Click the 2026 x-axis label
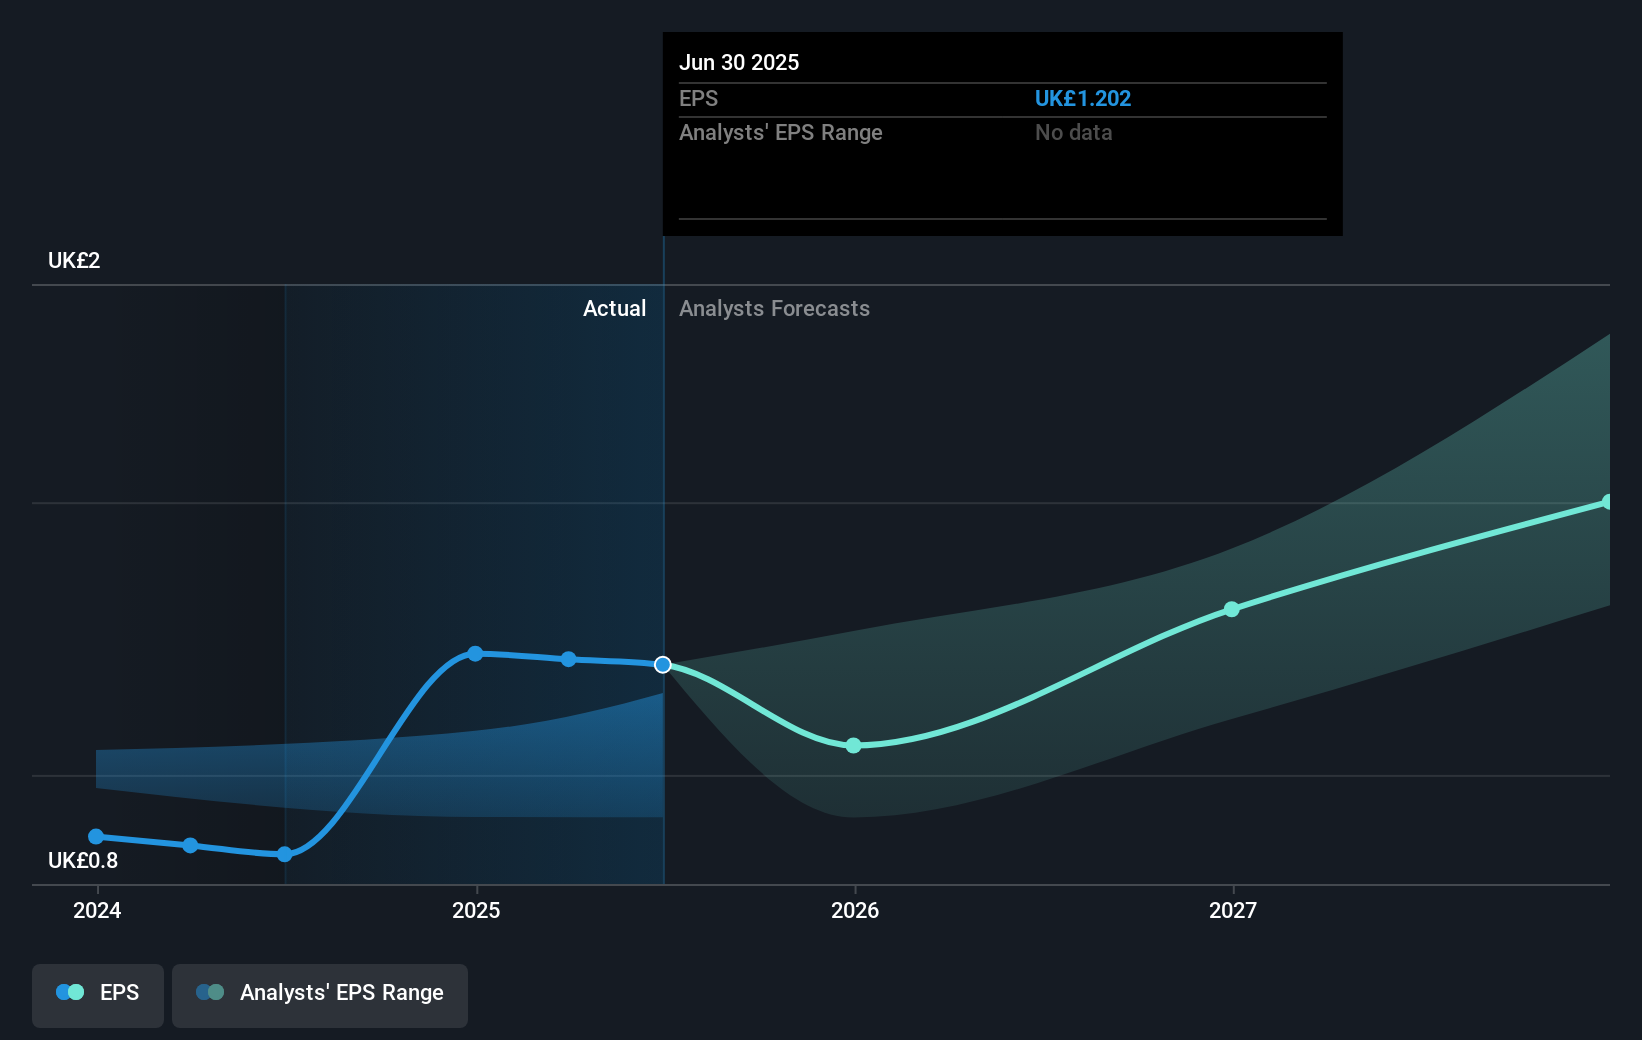 tap(855, 910)
